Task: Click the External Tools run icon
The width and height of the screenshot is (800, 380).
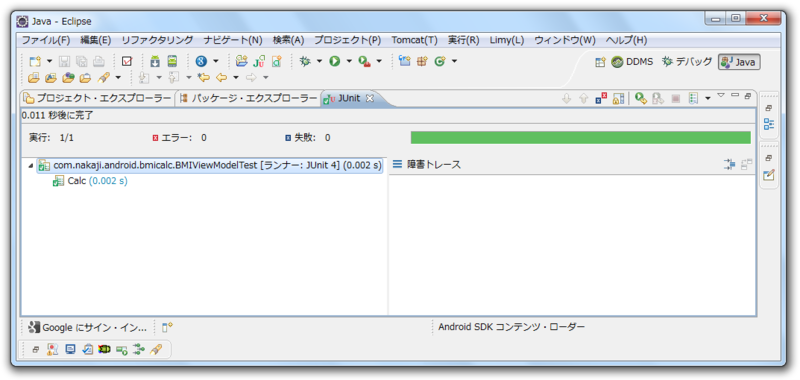Action: pyautogui.click(x=364, y=61)
